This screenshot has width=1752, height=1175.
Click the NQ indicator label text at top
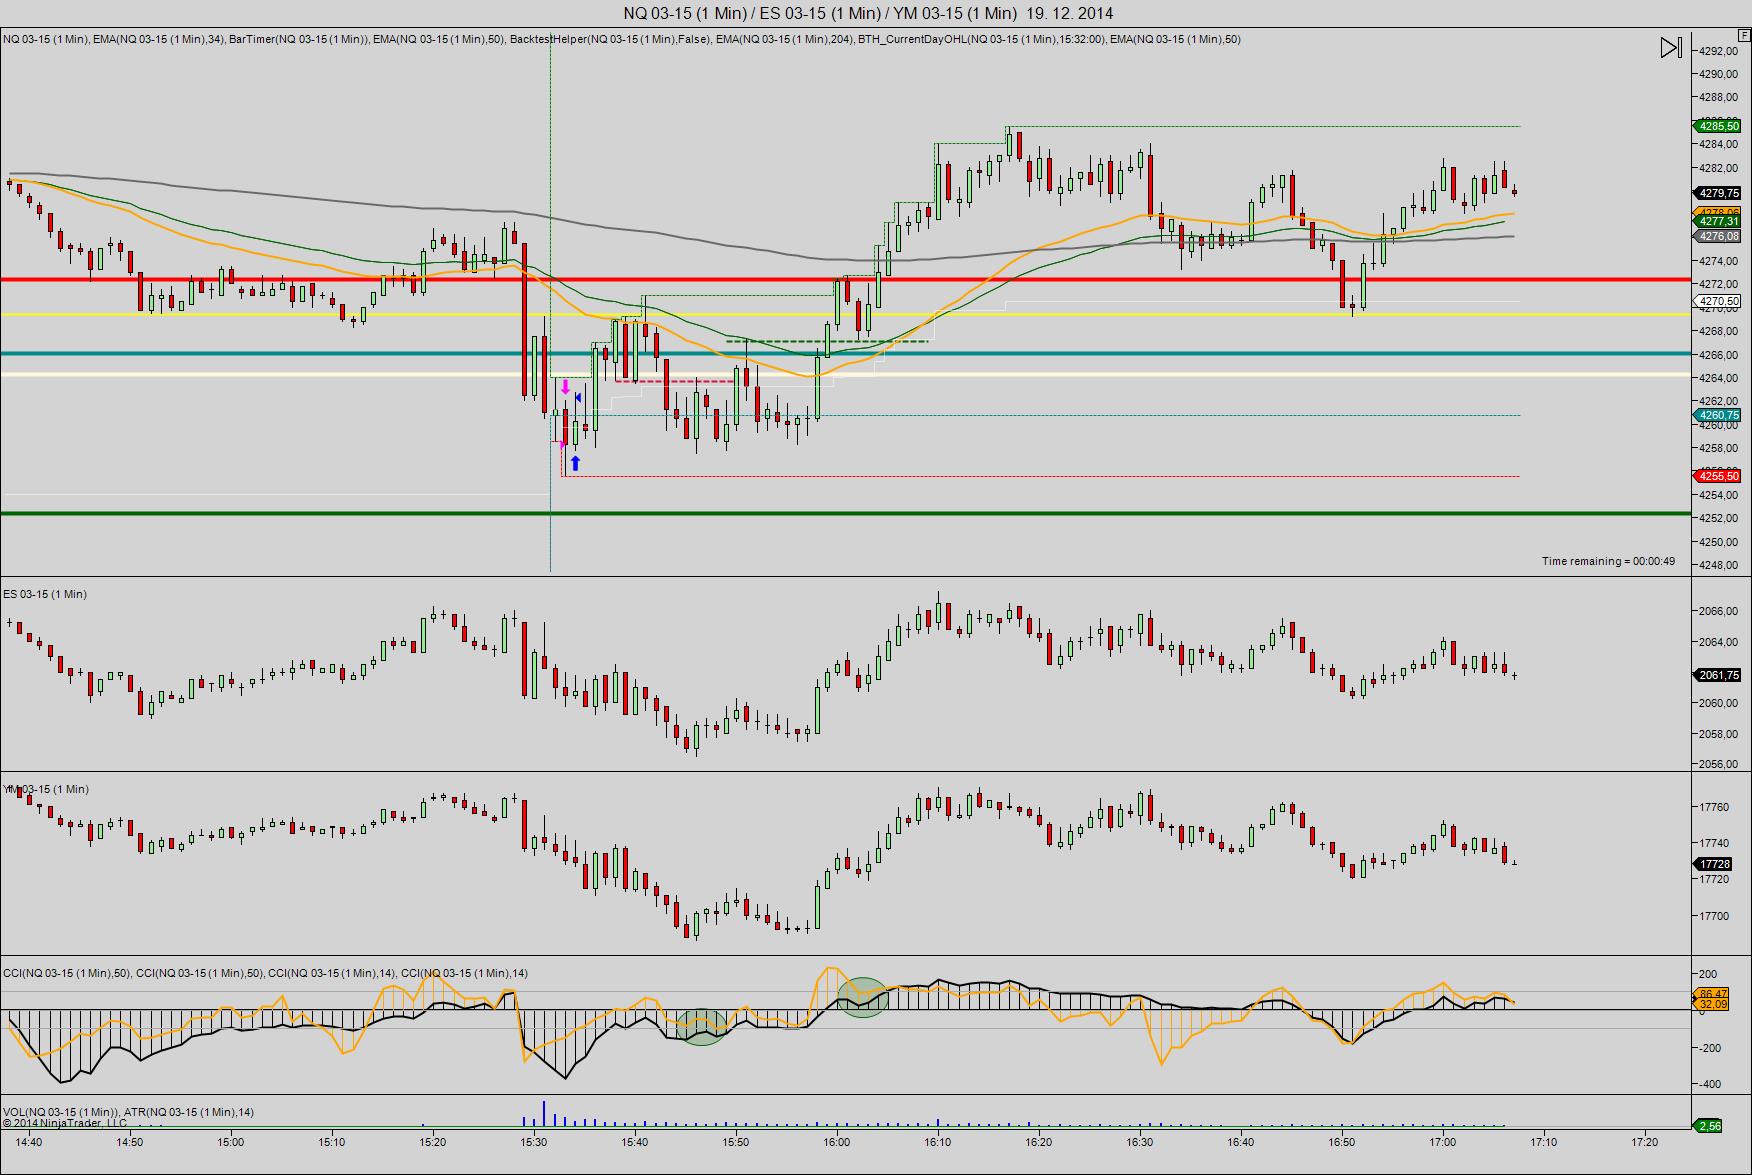click(622, 39)
